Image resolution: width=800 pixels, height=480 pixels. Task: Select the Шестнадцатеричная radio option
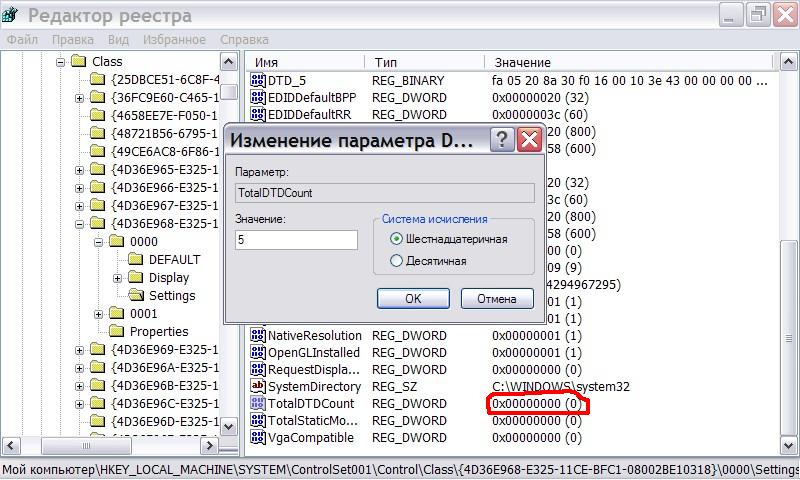coord(397,239)
